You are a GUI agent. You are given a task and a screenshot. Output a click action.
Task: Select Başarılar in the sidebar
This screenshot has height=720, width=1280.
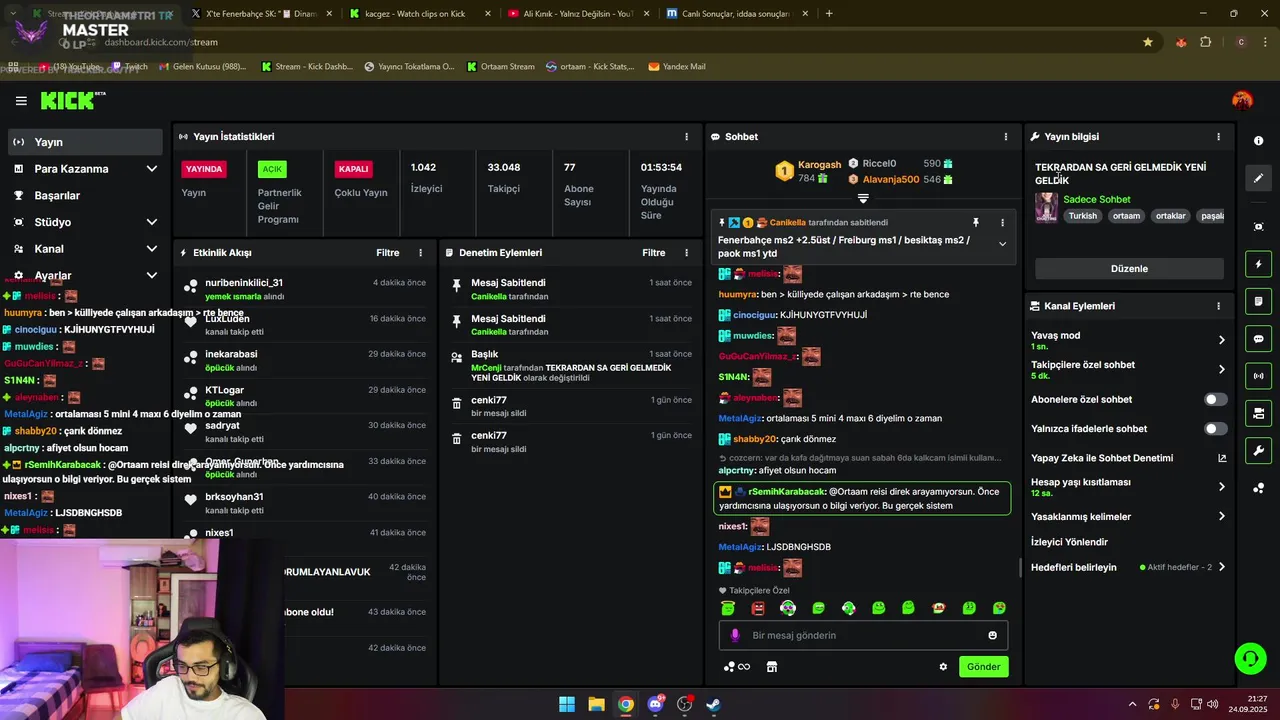coord(84,196)
